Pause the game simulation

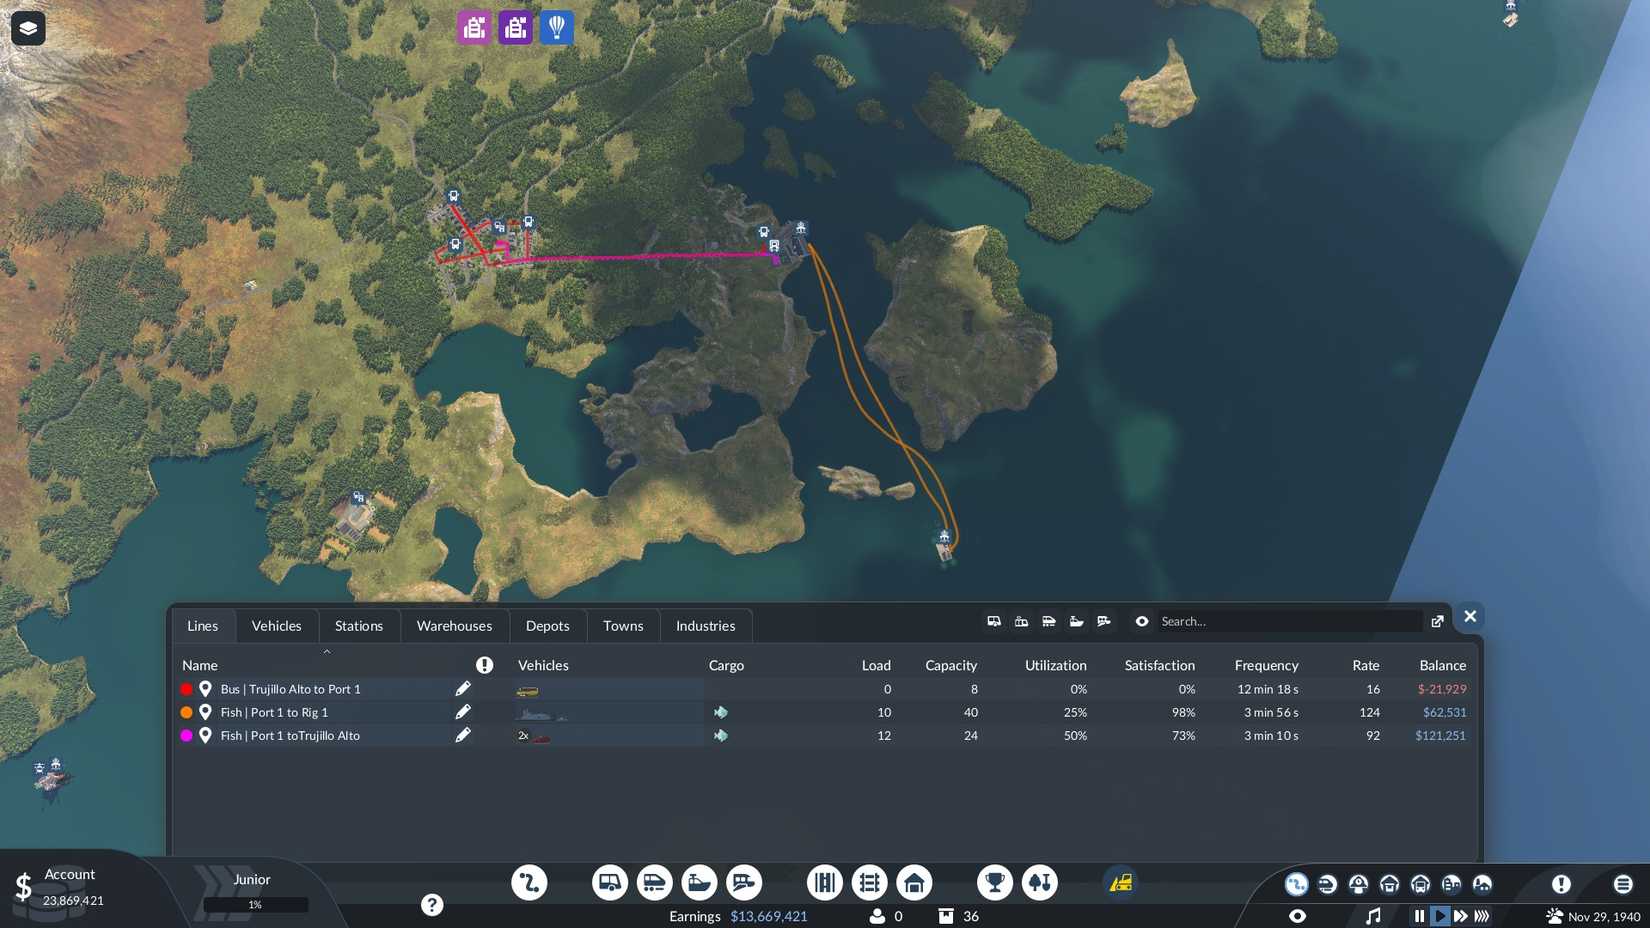pos(1419,916)
